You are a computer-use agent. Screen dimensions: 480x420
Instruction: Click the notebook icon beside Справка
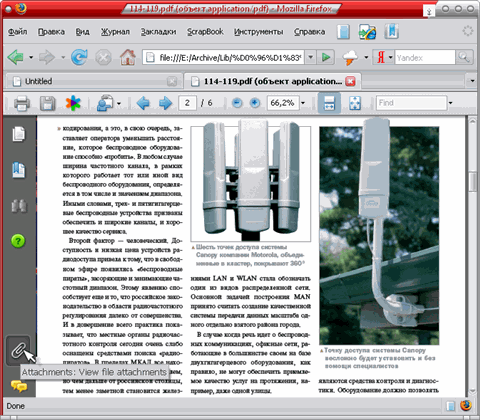[343, 32]
